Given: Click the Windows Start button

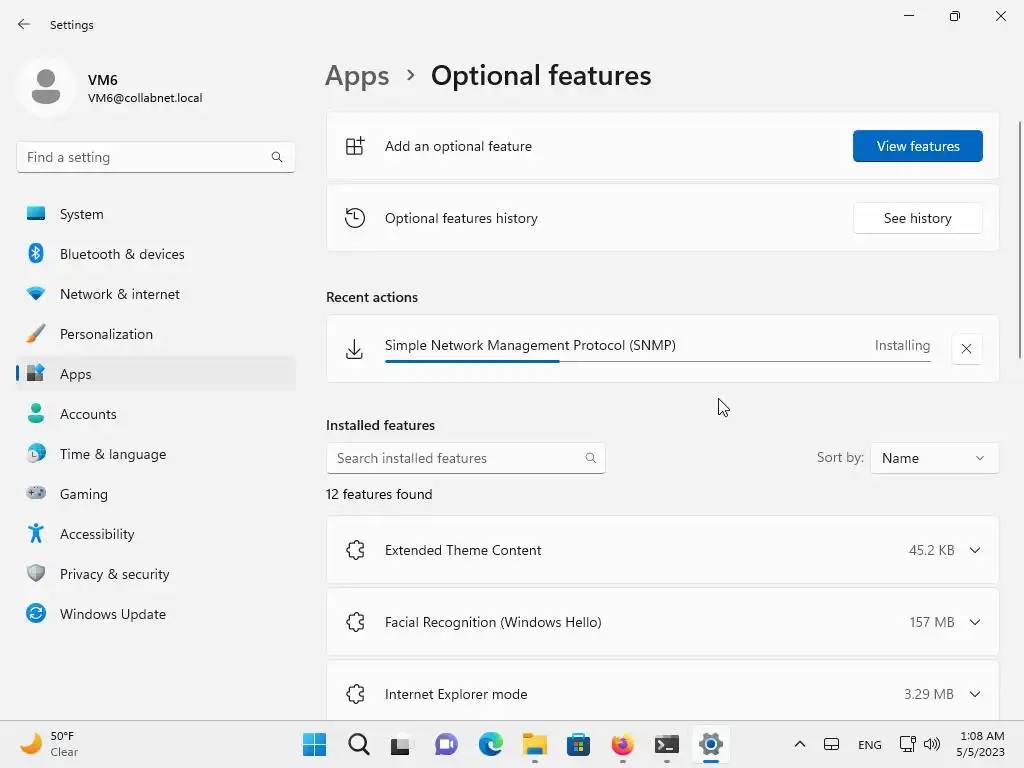Looking at the screenshot, I should coord(314,745).
